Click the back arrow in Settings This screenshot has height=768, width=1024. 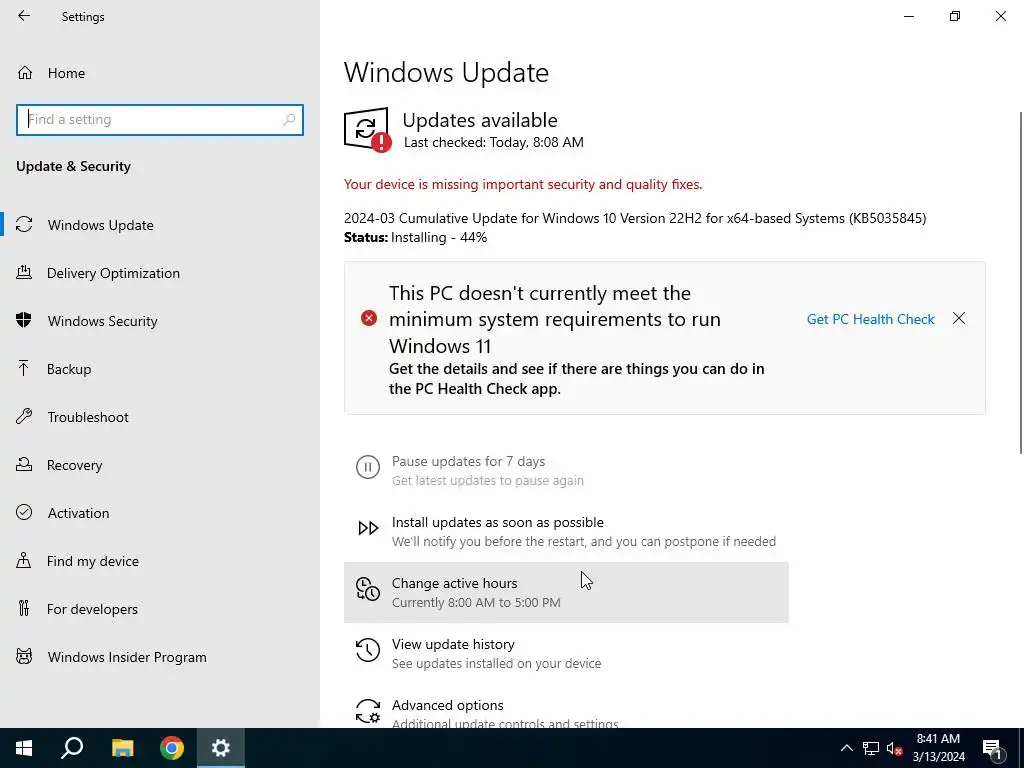(24, 16)
